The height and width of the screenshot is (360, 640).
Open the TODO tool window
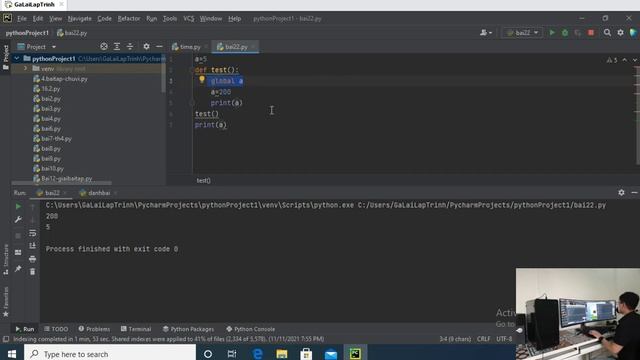pyautogui.click(x=56, y=329)
